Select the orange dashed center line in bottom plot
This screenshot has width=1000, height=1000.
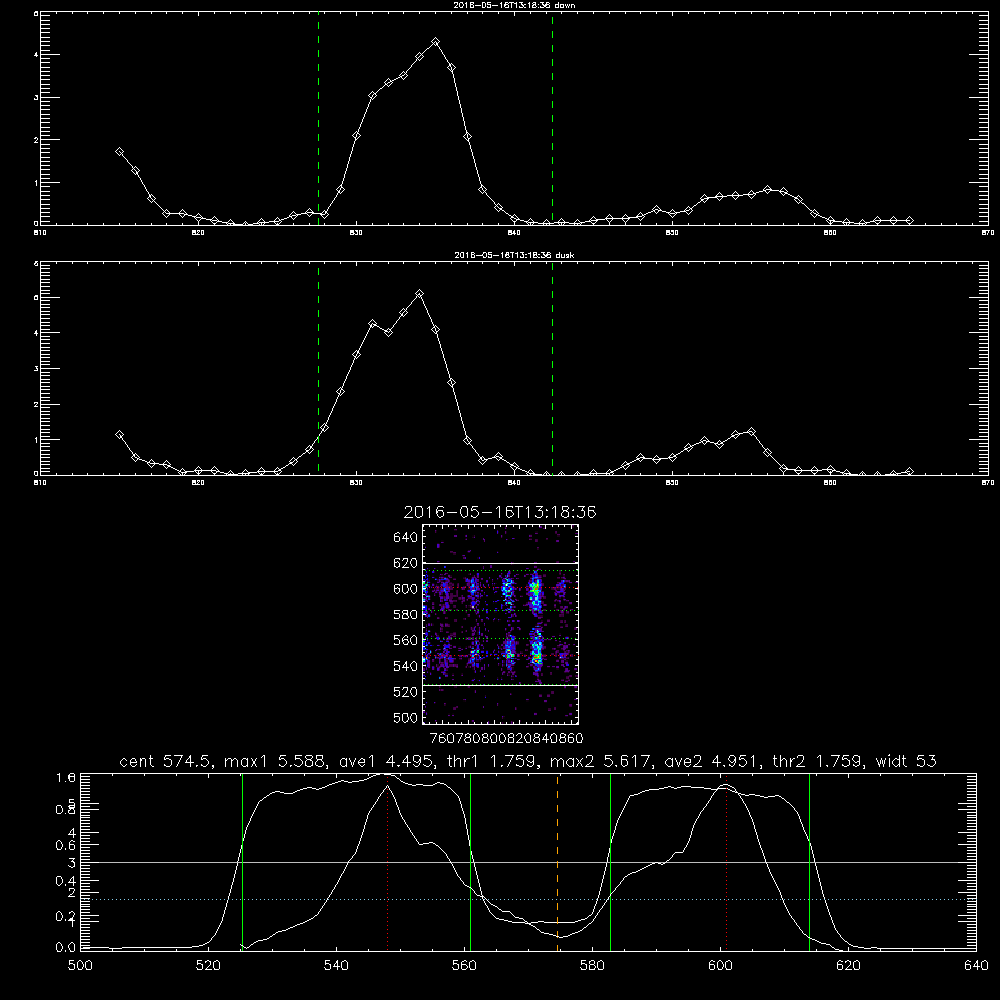(x=557, y=861)
